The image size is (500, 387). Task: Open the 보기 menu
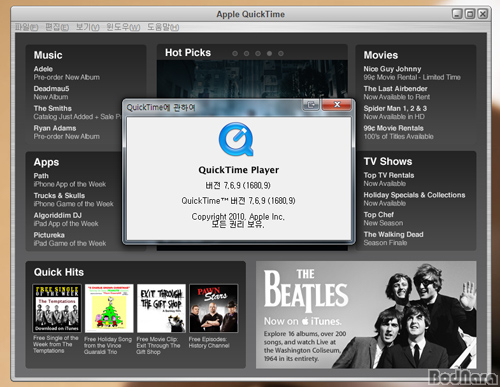click(x=88, y=27)
